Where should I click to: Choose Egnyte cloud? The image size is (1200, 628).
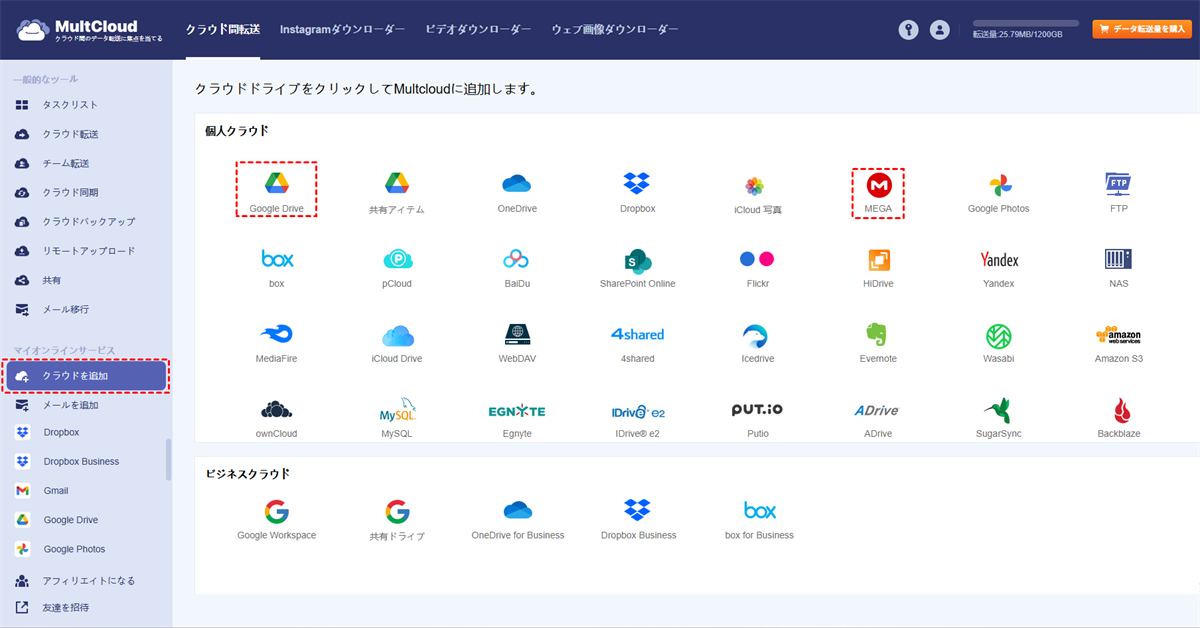517,411
